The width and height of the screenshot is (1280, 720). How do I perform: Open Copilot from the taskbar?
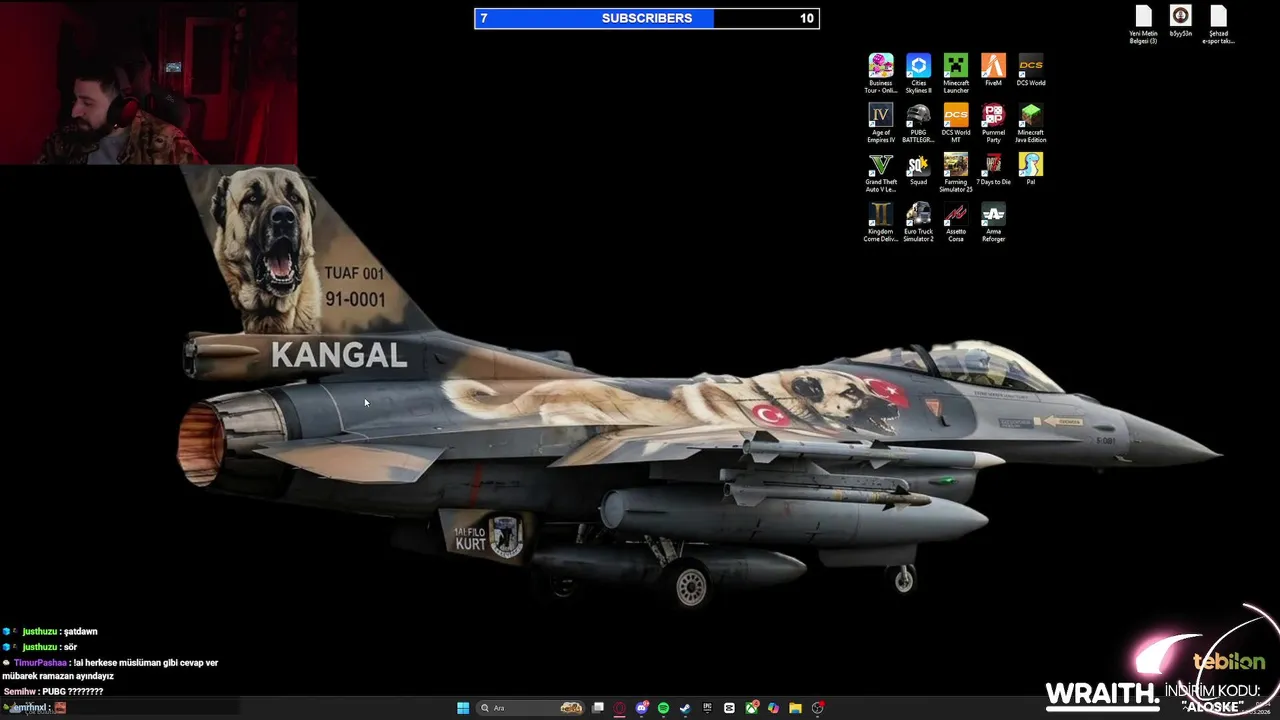click(x=773, y=708)
